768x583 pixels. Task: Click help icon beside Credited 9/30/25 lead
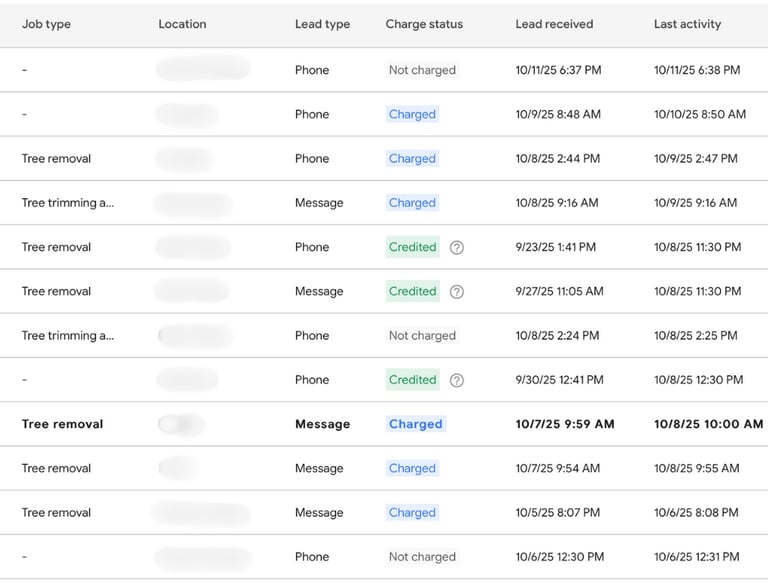[457, 380]
